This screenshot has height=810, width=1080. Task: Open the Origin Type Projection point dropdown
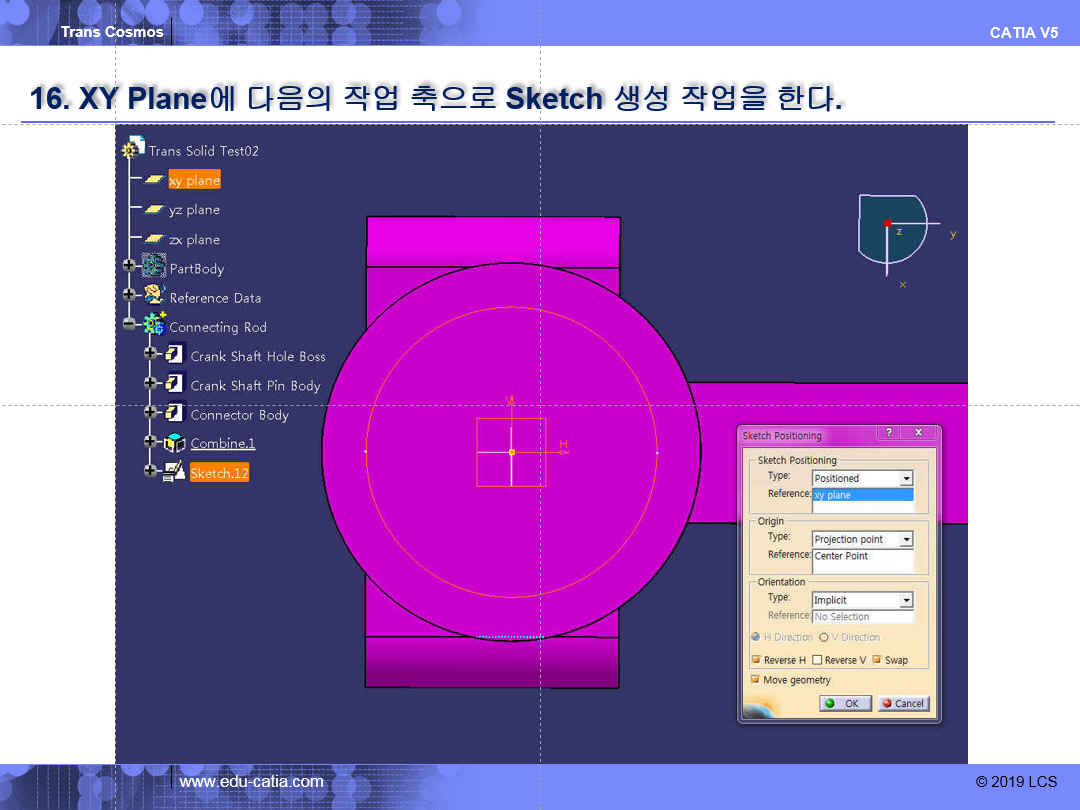[906, 540]
